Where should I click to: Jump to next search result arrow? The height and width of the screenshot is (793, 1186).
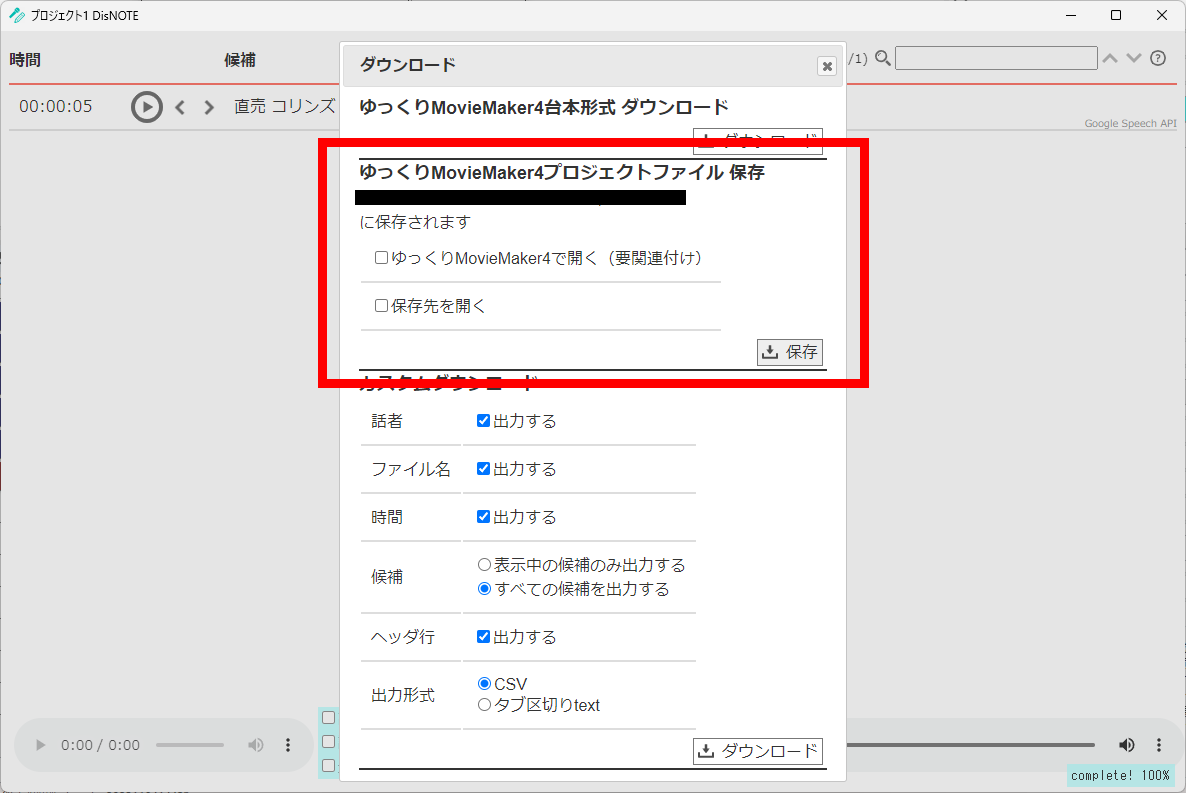point(1133,58)
